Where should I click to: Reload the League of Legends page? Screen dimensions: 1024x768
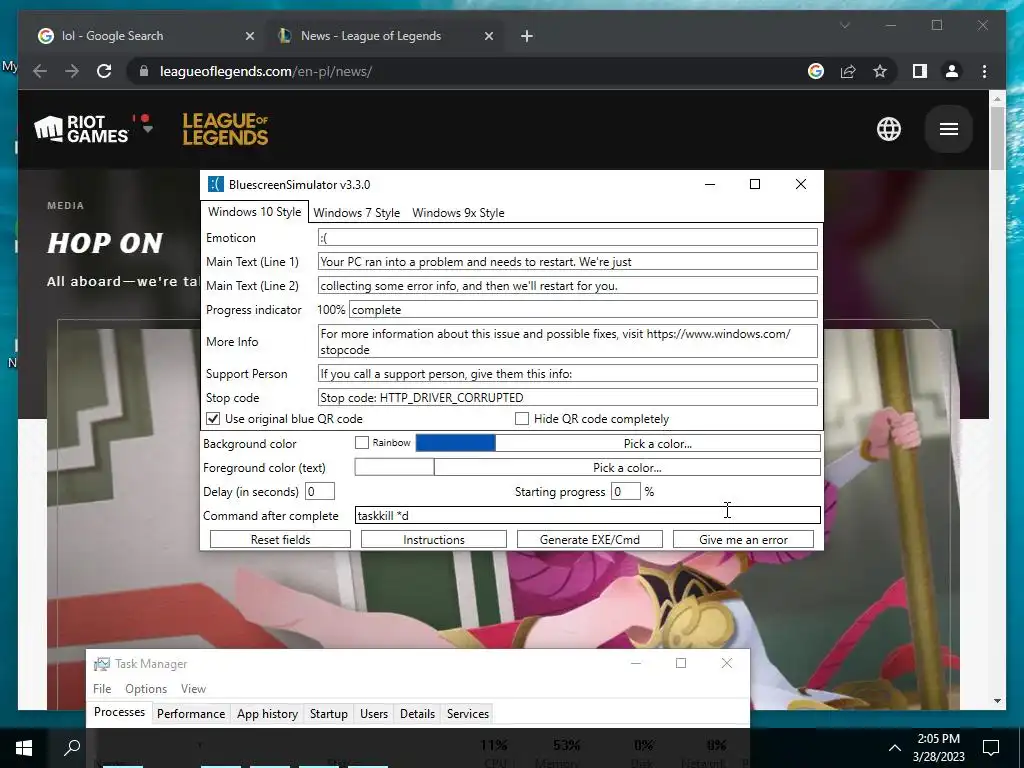[104, 71]
